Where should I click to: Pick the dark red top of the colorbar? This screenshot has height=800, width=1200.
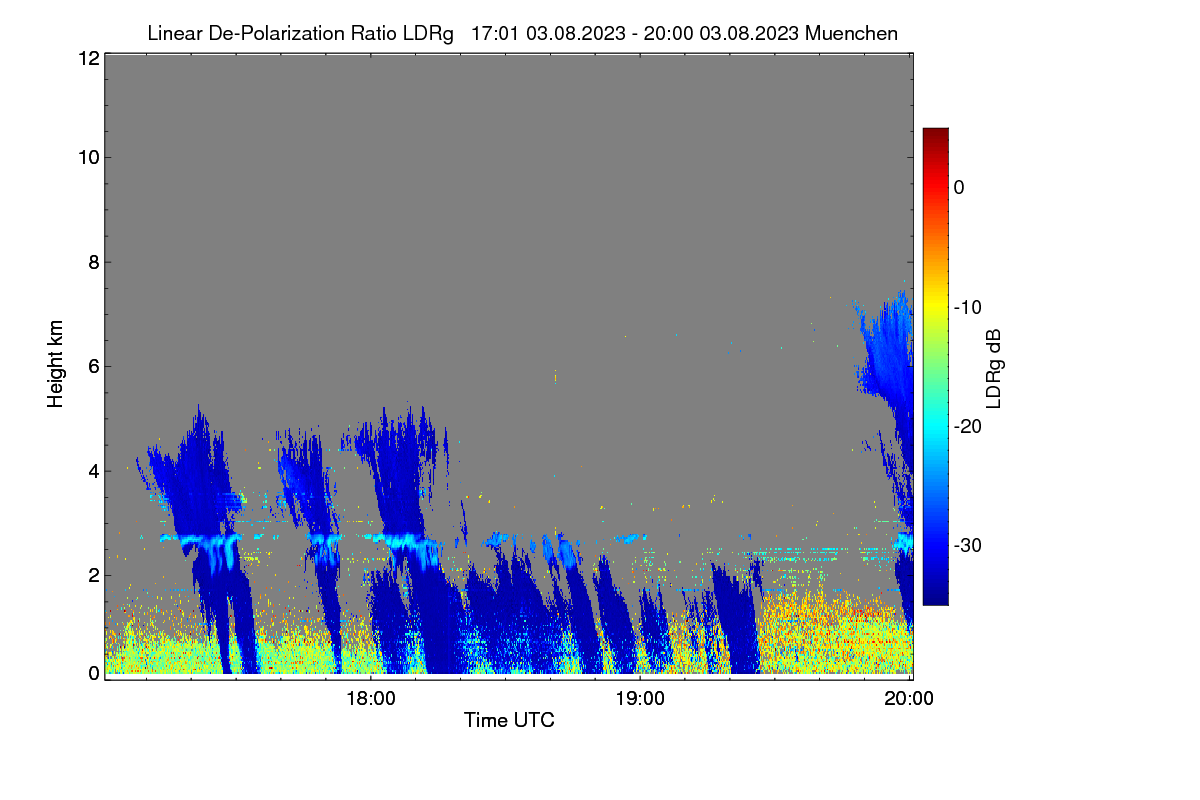pyautogui.click(x=935, y=135)
